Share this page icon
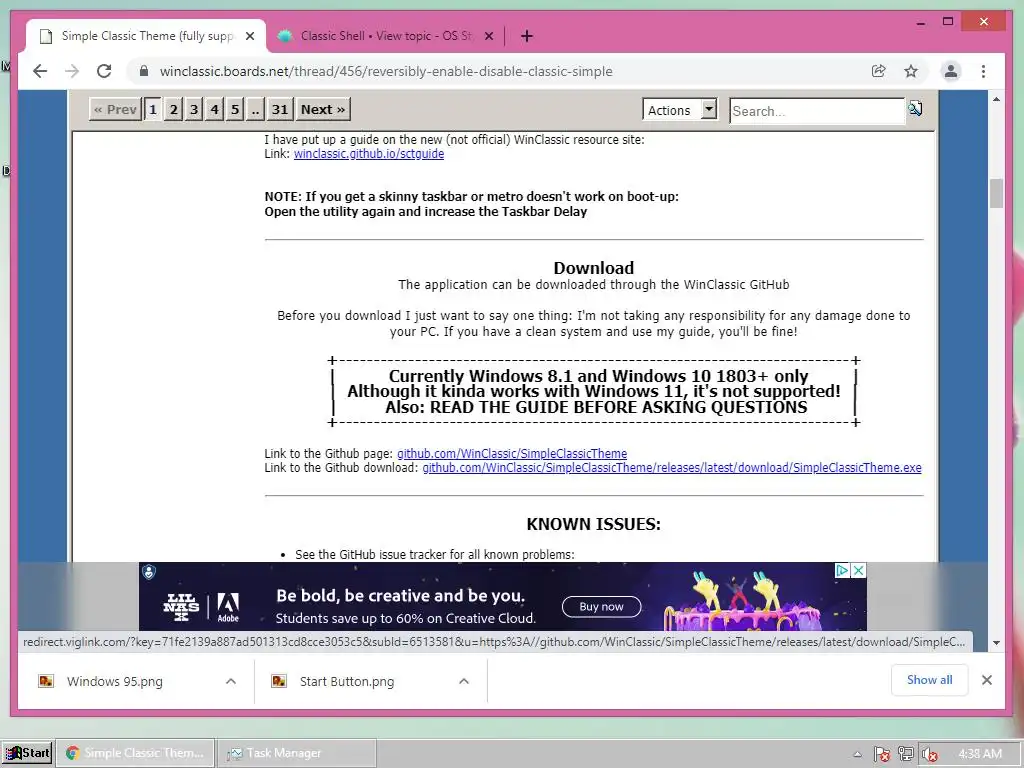Screen dimensions: 1024x768 click(x=878, y=71)
